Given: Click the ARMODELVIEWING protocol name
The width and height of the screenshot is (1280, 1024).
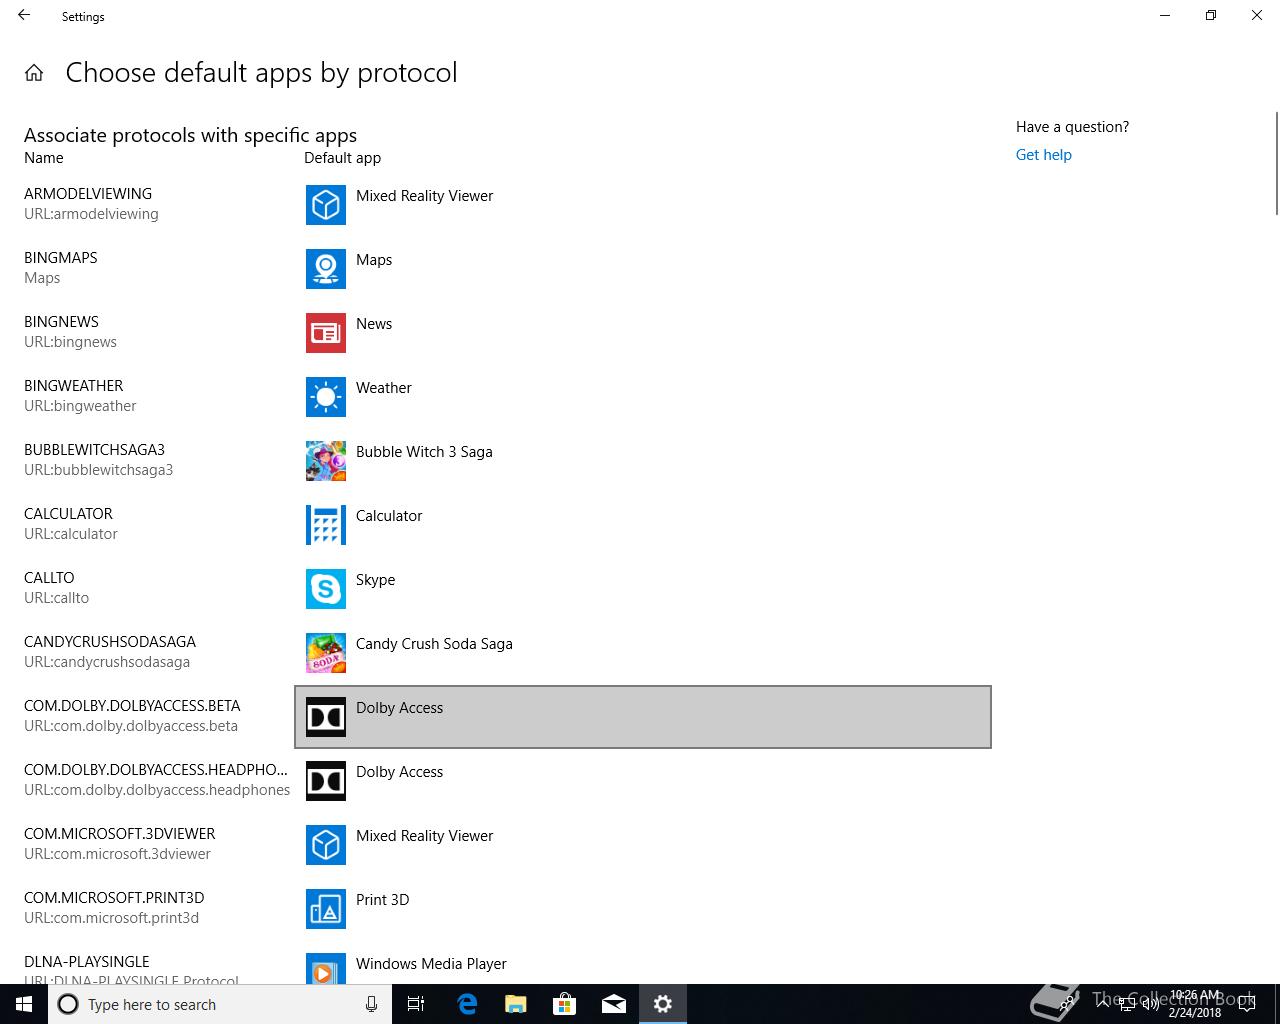Looking at the screenshot, I should point(88,194).
